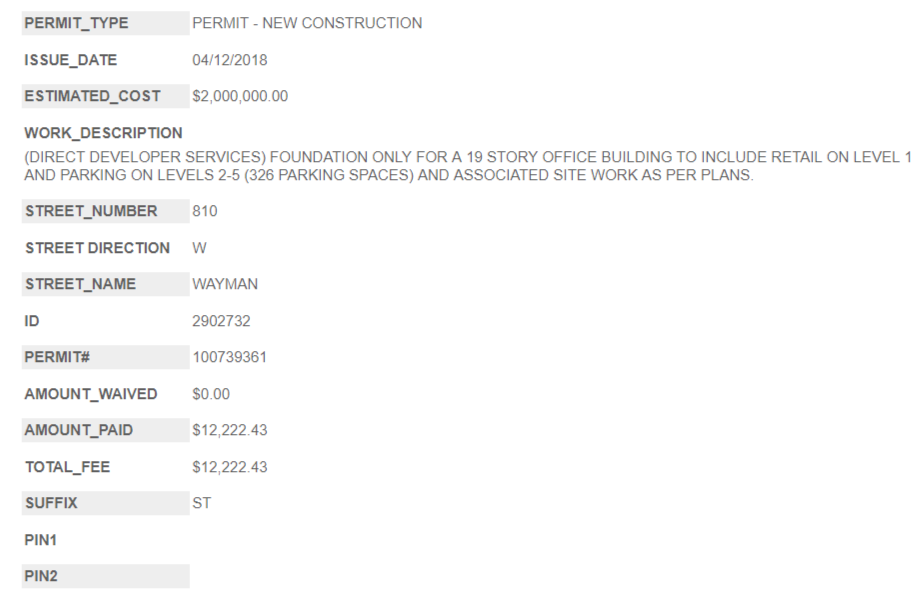917x605 pixels.
Task: Click the AMOUNT_WAIVED label
Action: 90,394
